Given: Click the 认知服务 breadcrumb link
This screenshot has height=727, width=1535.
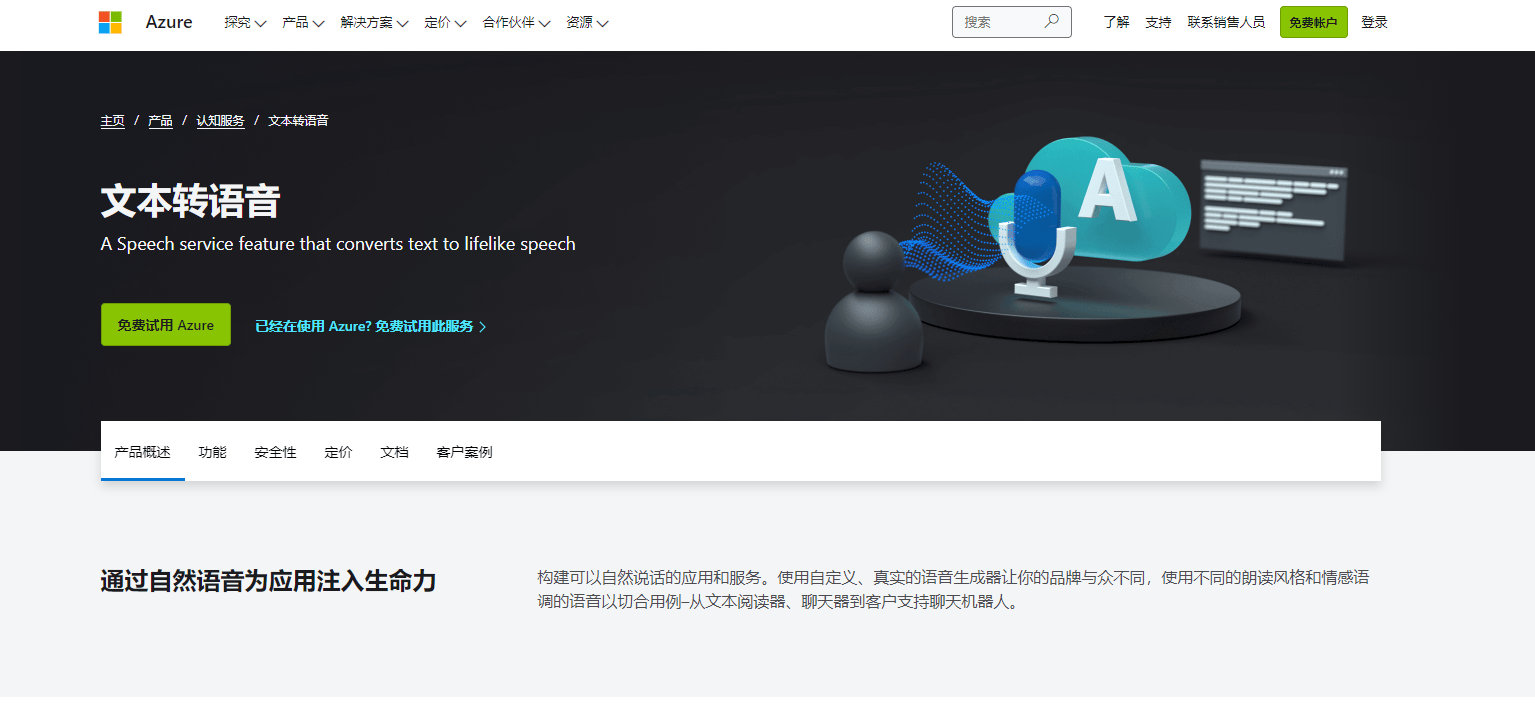Looking at the screenshot, I should coord(220,121).
